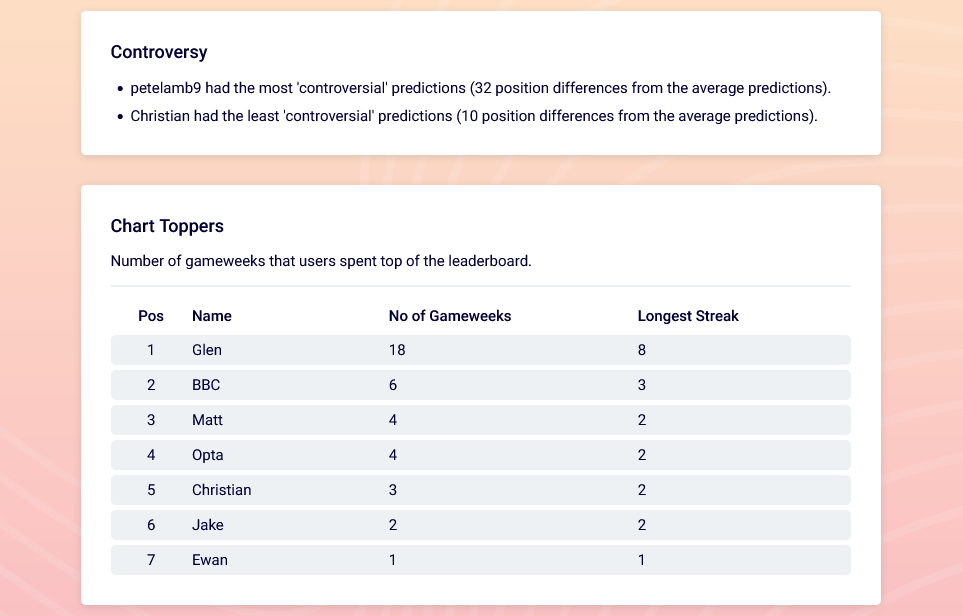Click the Longest Streak column header
Screen dimensions: 963x616
[x=688, y=316]
